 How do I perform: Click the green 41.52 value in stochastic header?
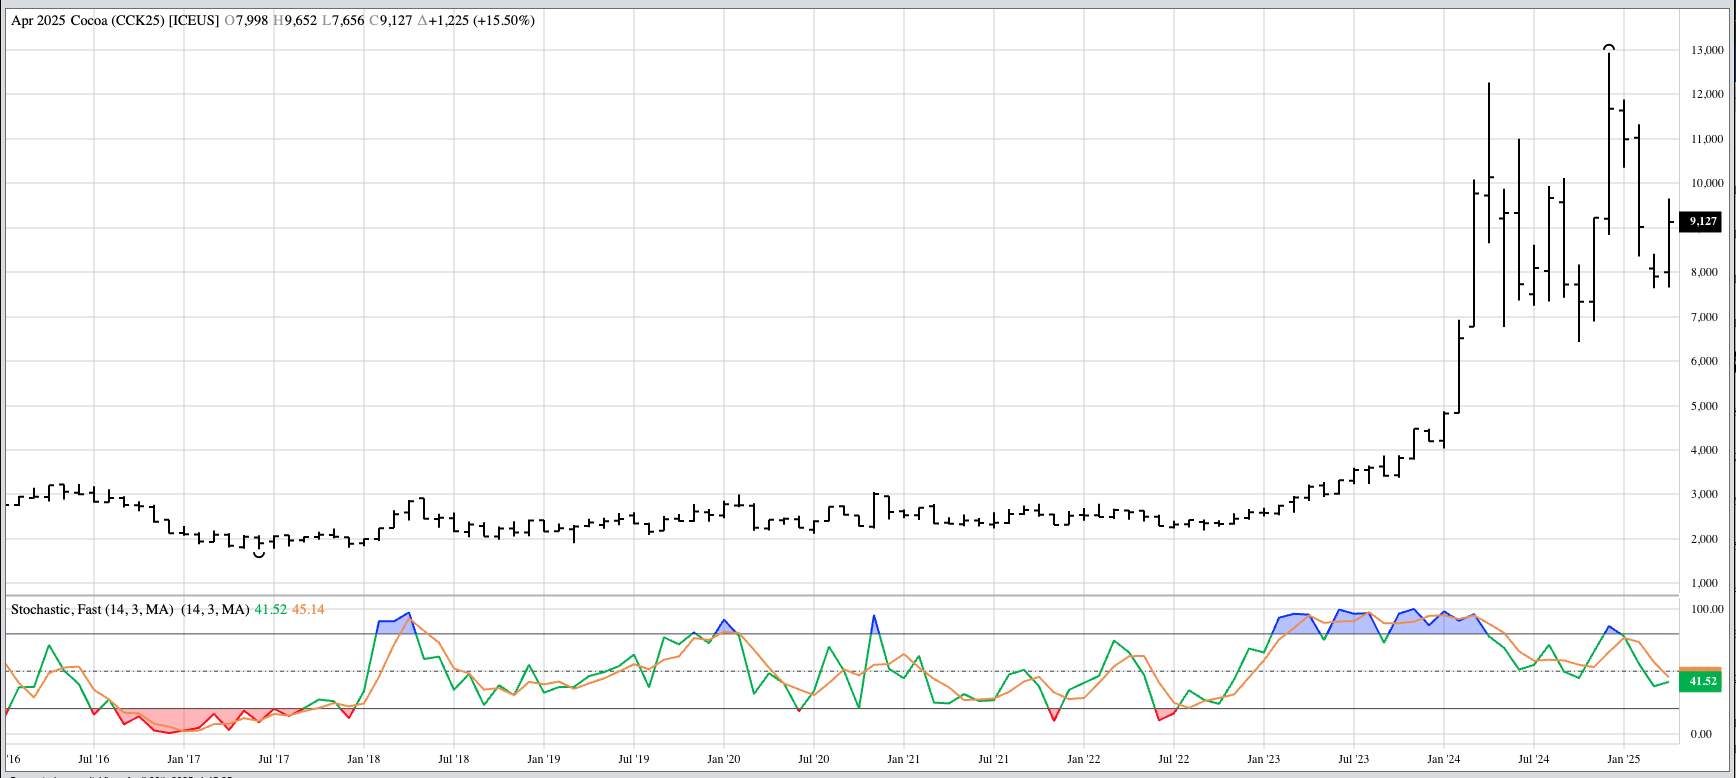(270, 609)
